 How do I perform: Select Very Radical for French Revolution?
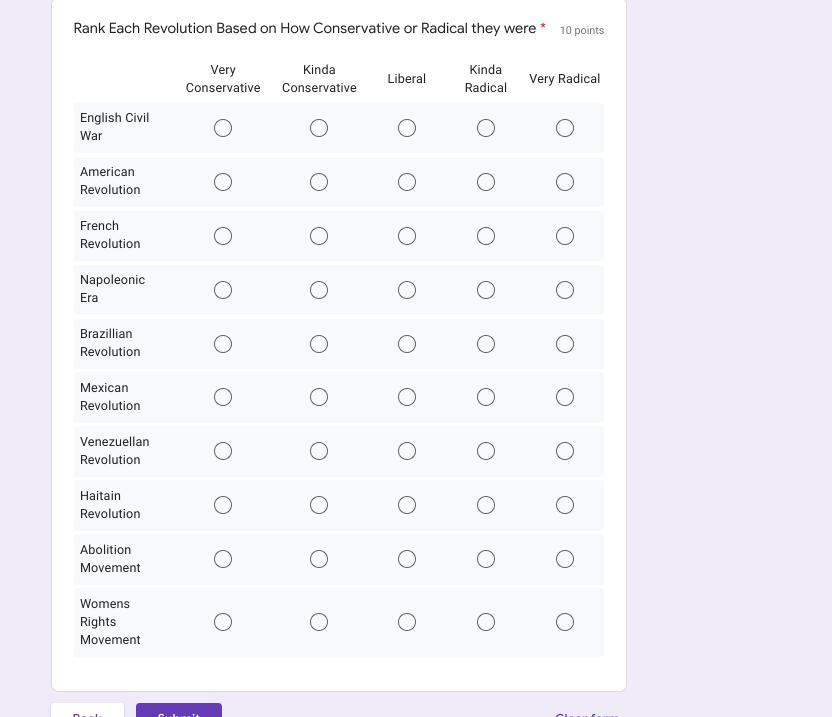tap(565, 236)
